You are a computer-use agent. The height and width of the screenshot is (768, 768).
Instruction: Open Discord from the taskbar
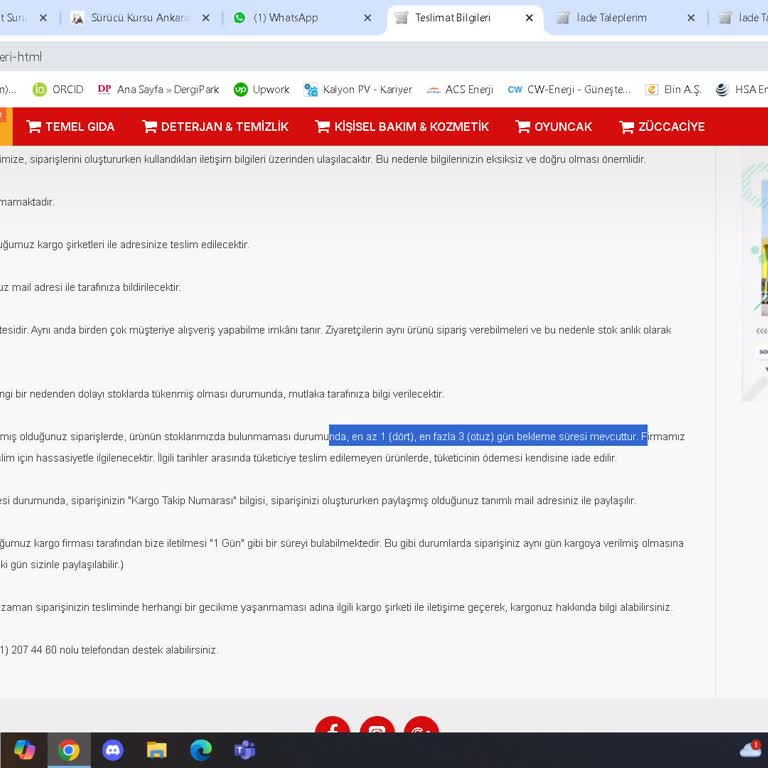113,750
